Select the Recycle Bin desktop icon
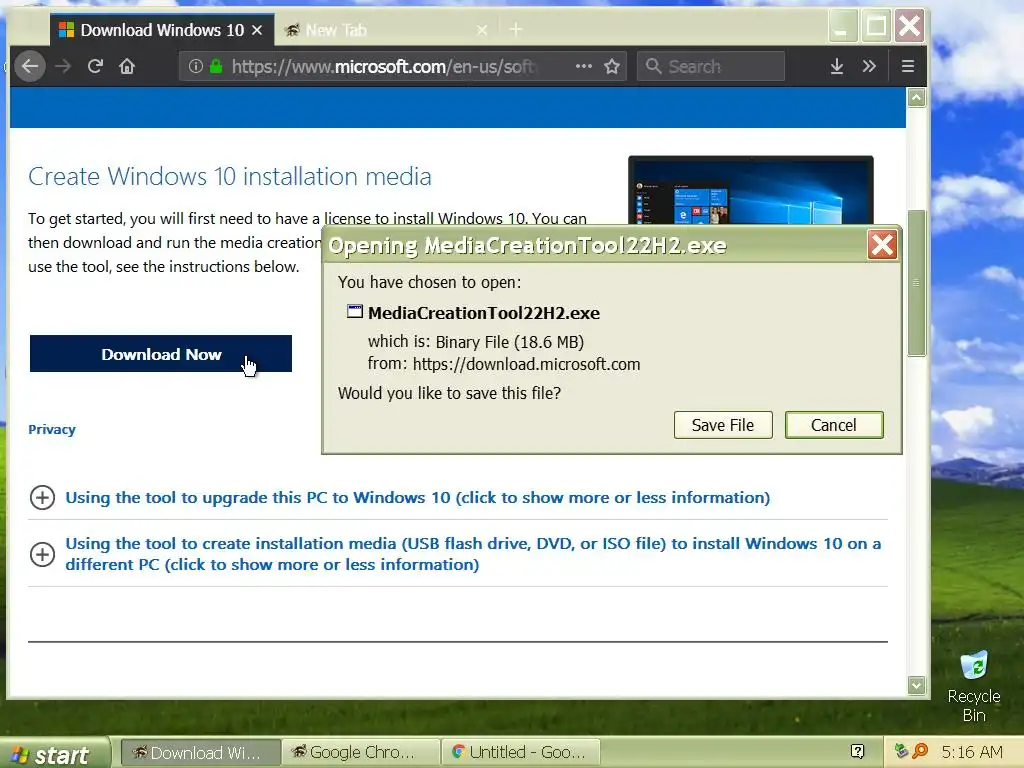 [974, 686]
